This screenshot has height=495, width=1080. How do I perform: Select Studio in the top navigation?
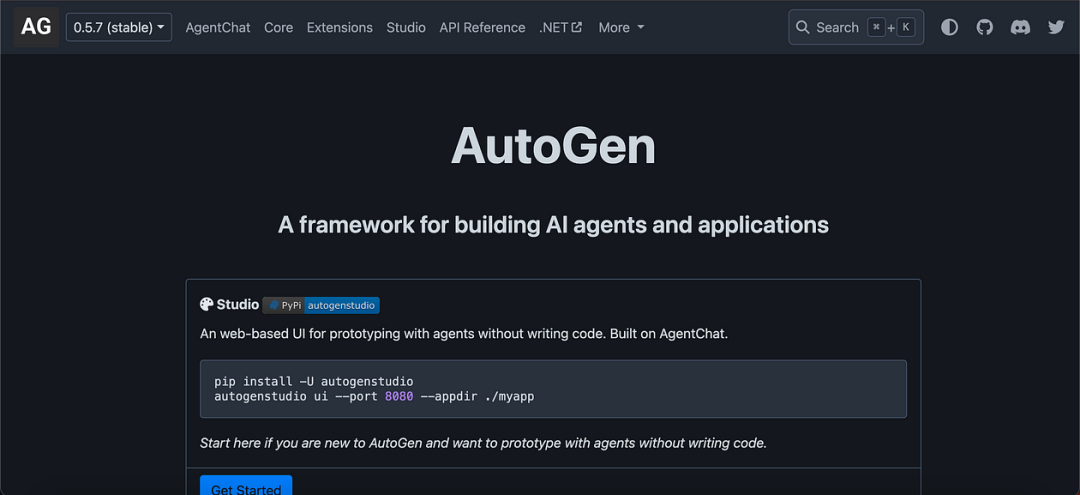(x=406, y=28)
